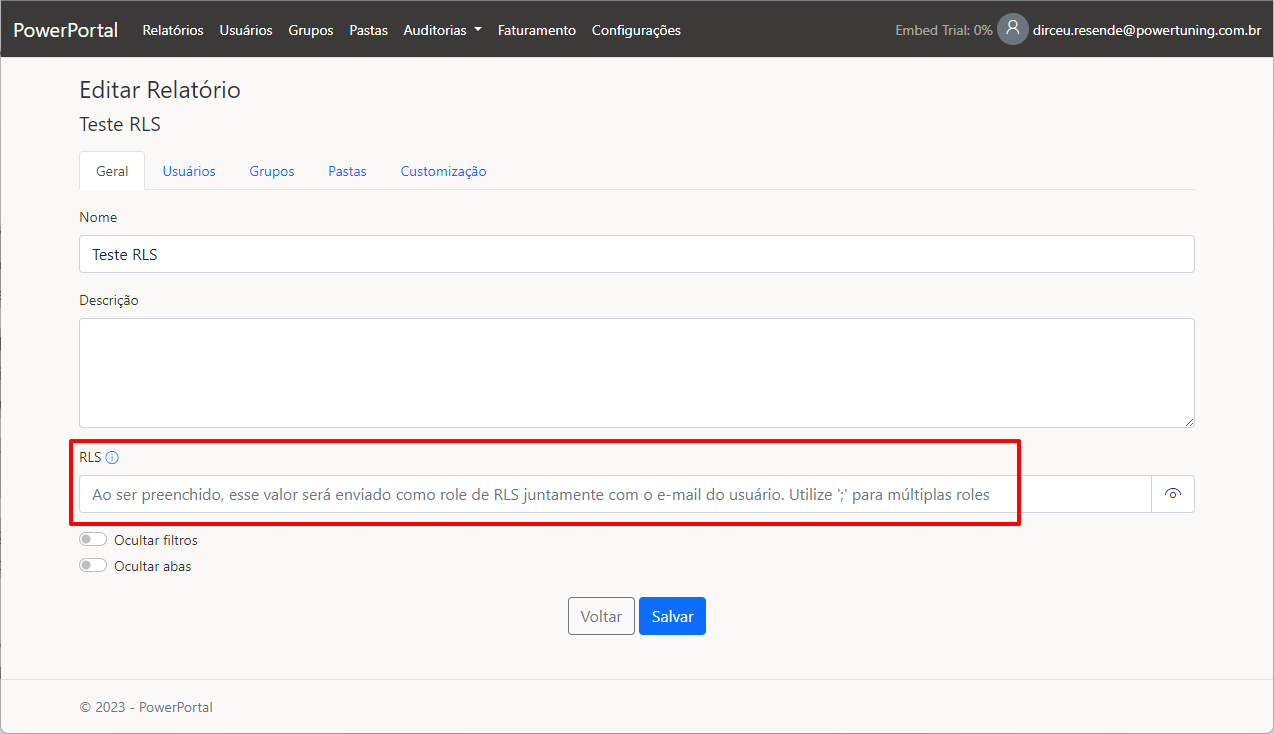Select the Pastas tab

(347, 171)
